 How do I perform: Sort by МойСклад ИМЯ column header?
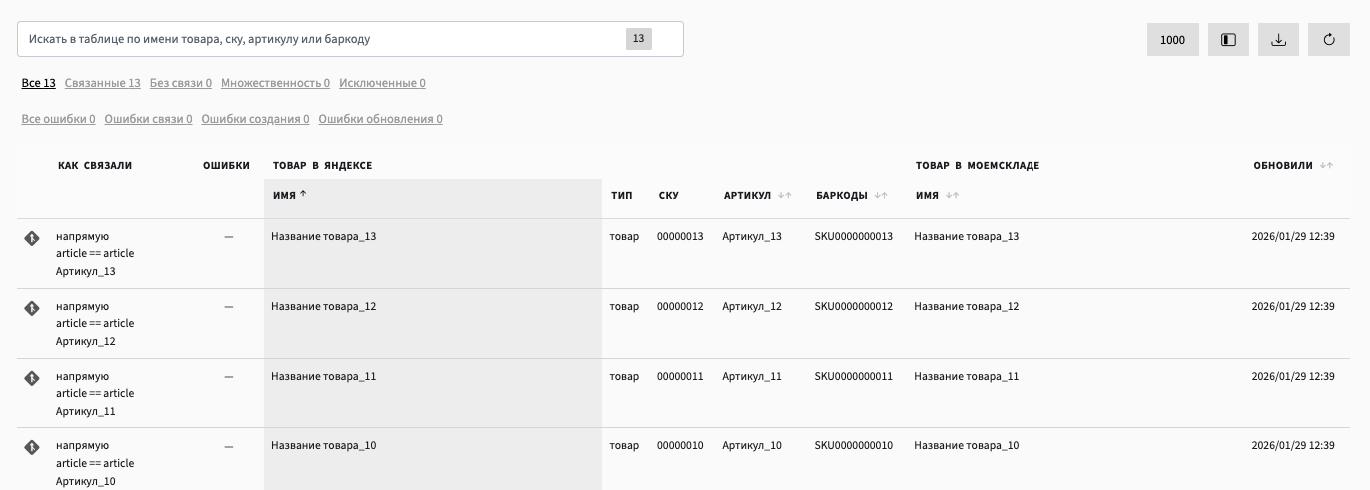[937, 195]
